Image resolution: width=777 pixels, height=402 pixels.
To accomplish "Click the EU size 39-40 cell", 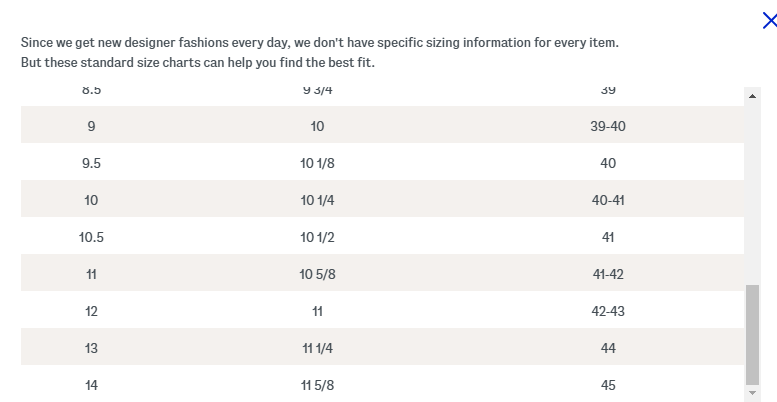I will 608,126.
